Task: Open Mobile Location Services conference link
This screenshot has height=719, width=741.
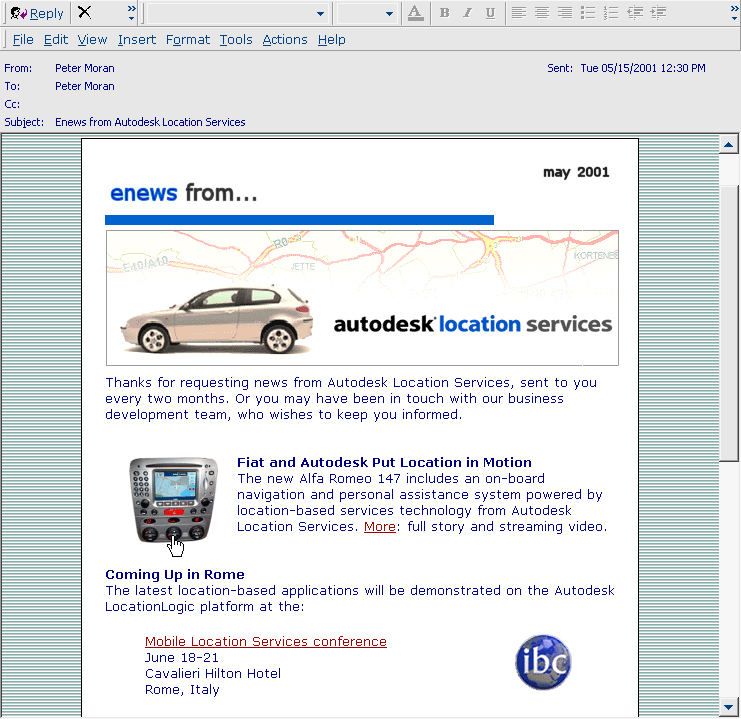Action: [266, 641]
